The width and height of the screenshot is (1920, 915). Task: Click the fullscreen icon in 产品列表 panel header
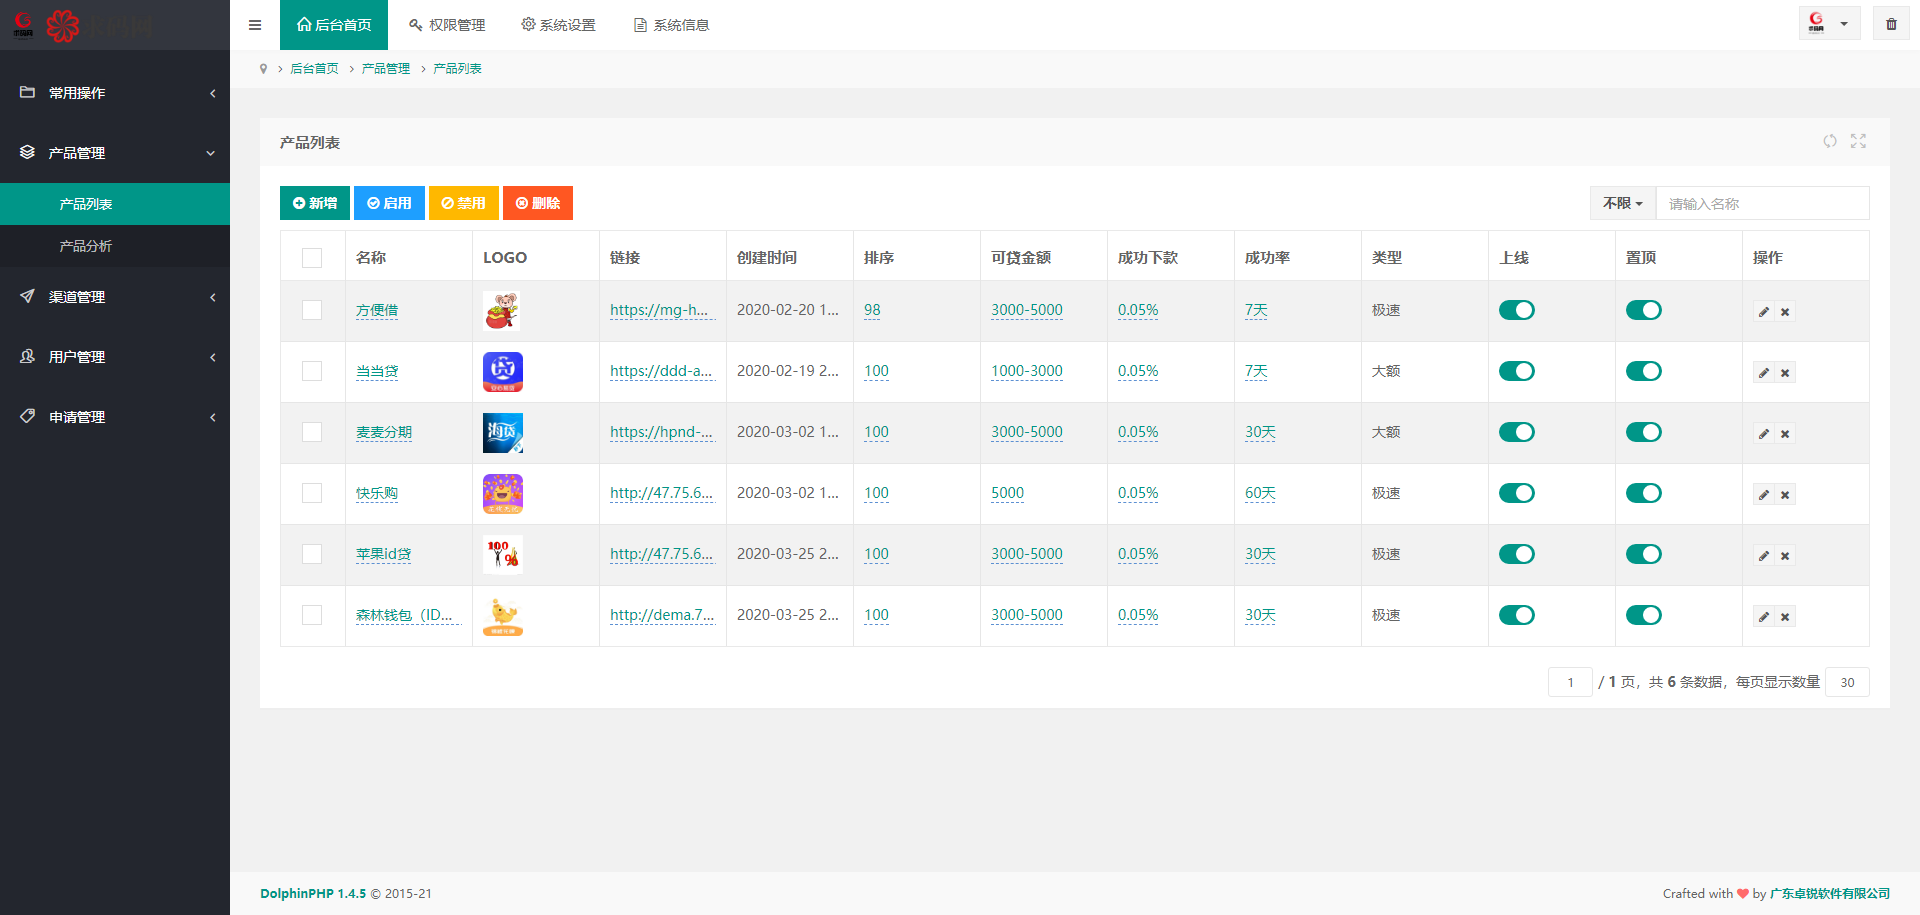[x=1858, y=142]
